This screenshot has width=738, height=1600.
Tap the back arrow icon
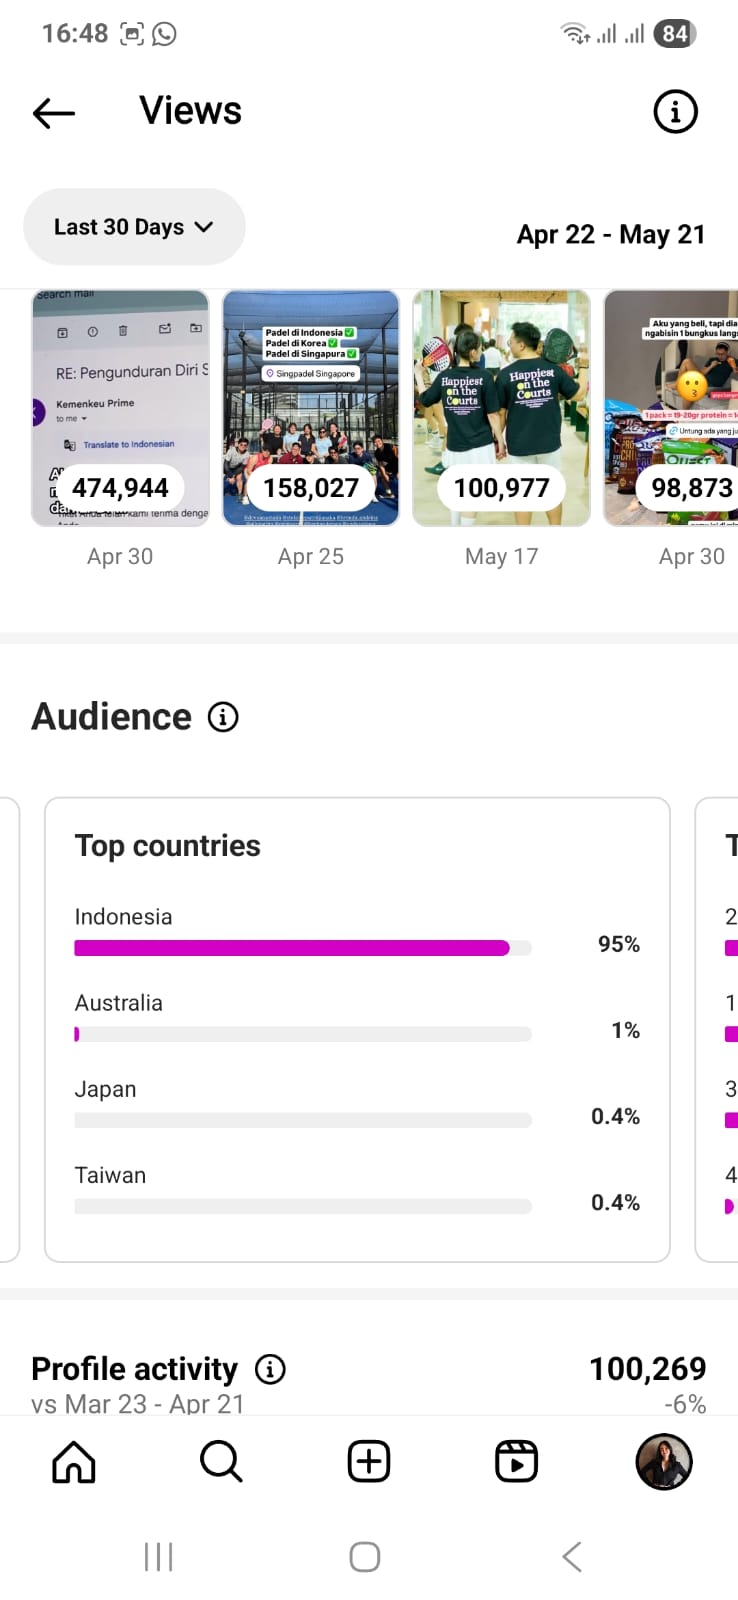54,113
